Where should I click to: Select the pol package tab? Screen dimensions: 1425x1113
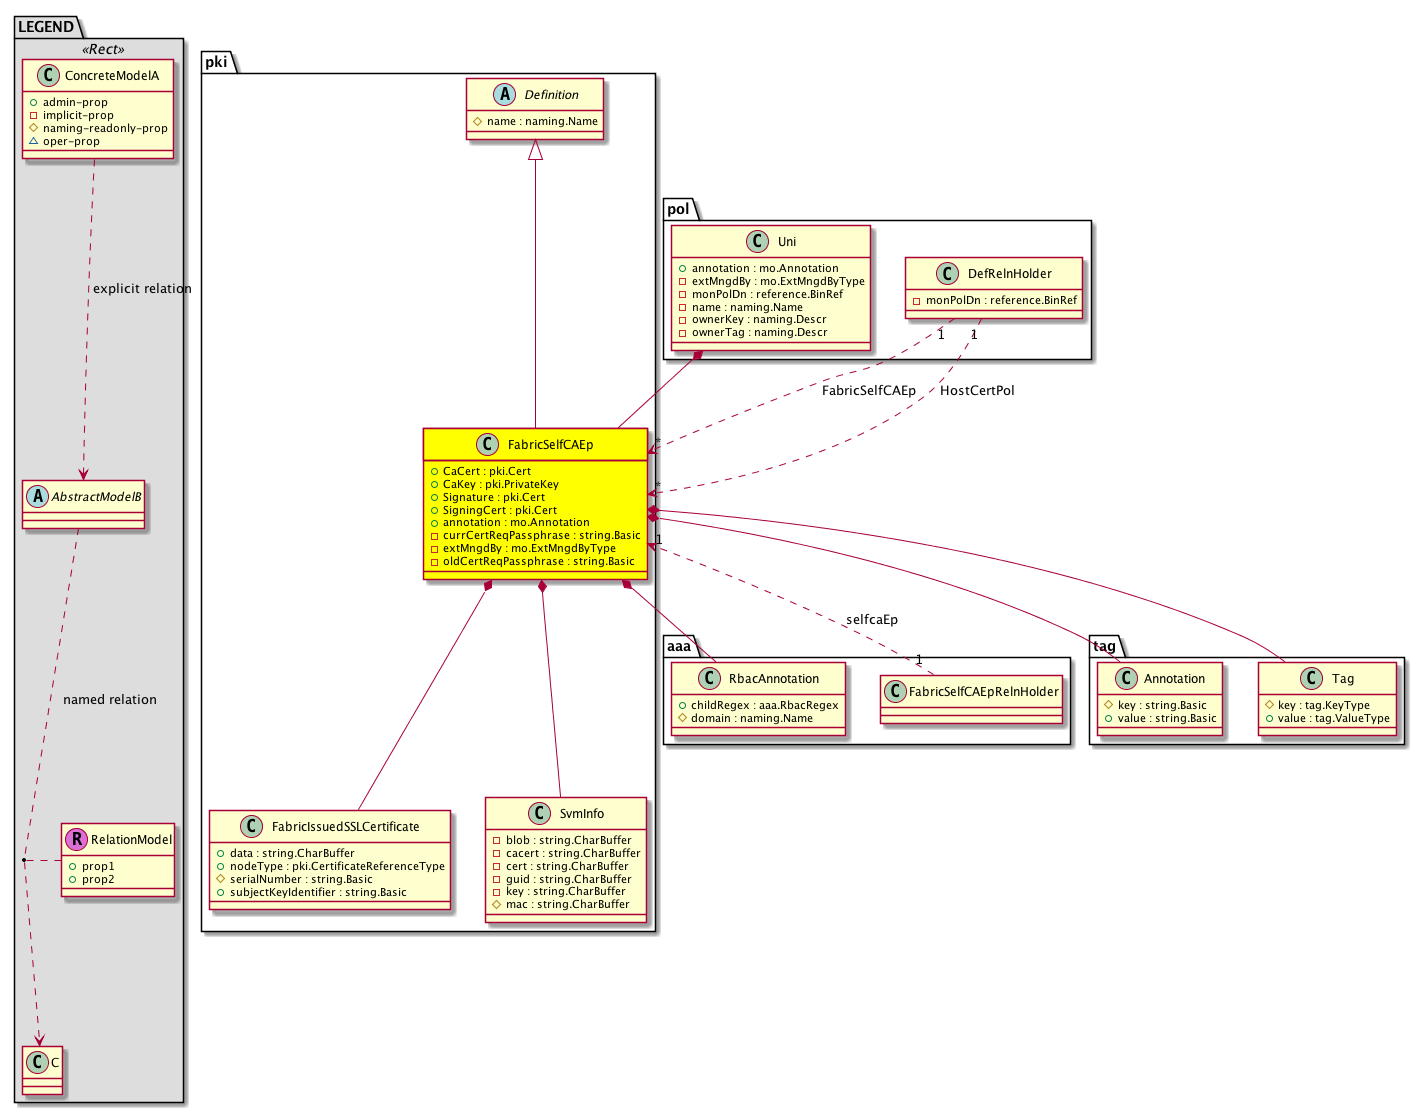coord(678,209)
